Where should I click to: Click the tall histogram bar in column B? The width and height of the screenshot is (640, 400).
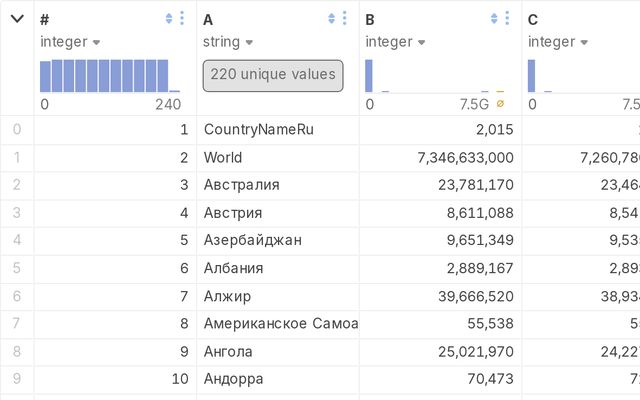pos(369,76)
